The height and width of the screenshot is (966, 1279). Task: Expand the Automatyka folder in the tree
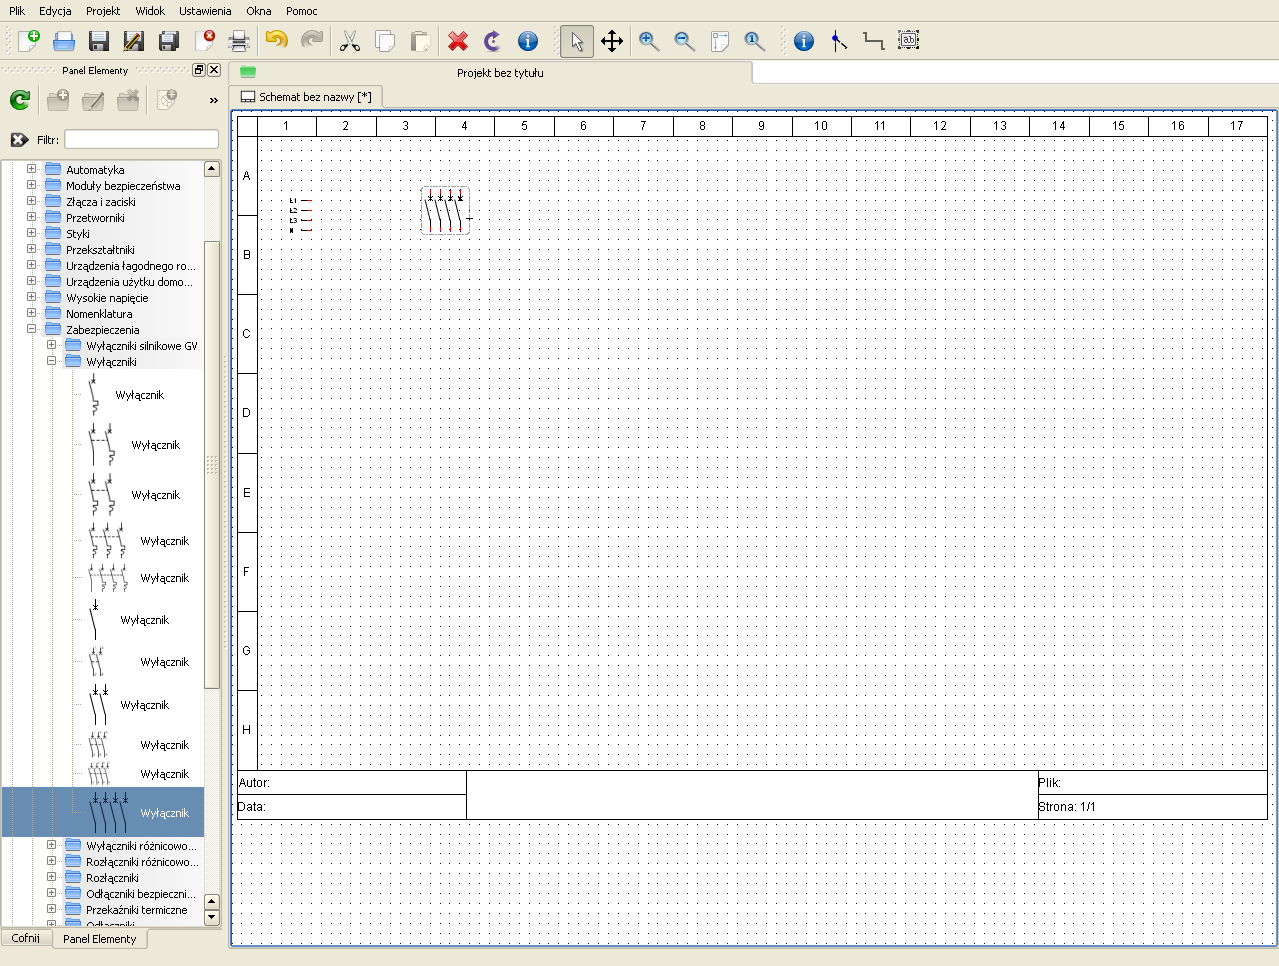tap(31, 169)
